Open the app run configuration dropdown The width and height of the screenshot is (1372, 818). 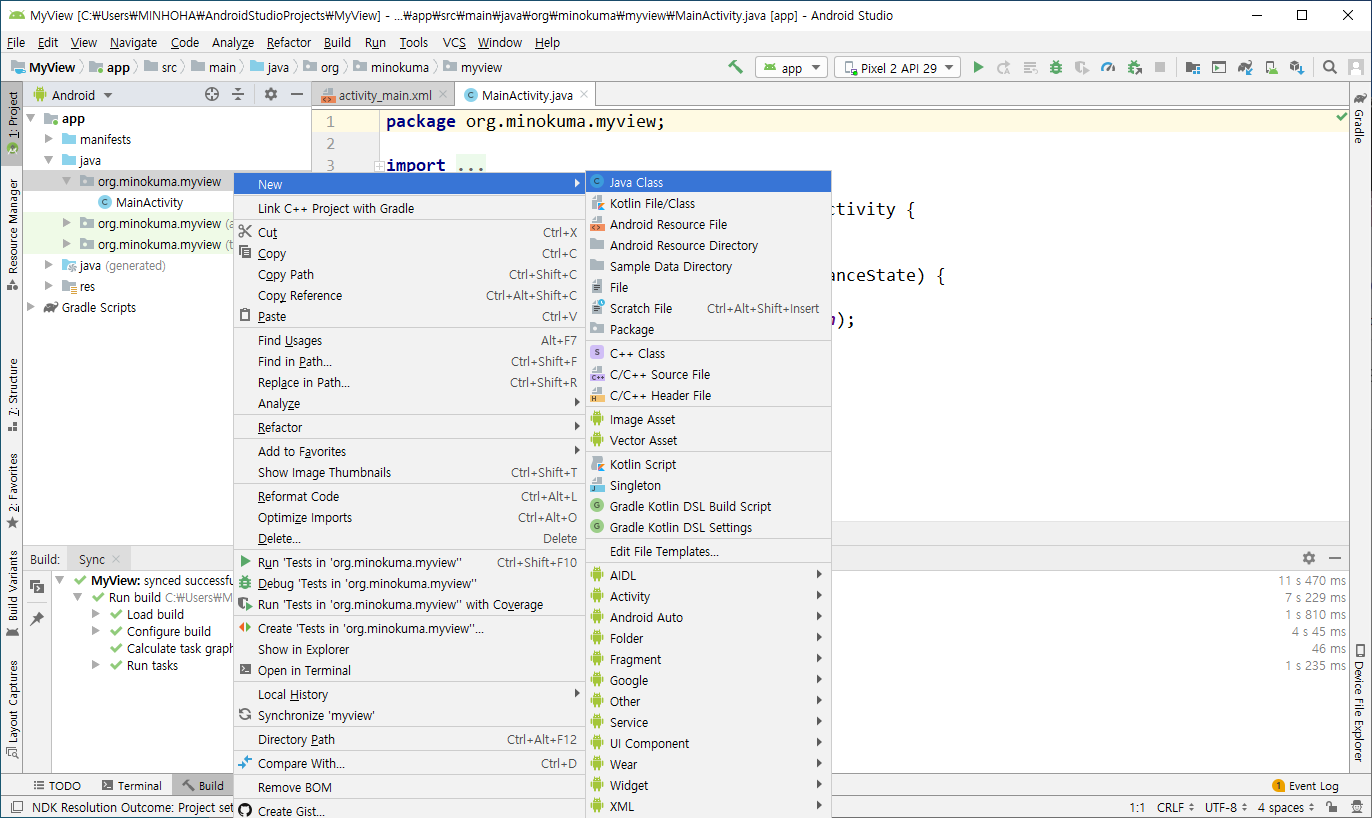pyautogui.click(x=791, y=68)
